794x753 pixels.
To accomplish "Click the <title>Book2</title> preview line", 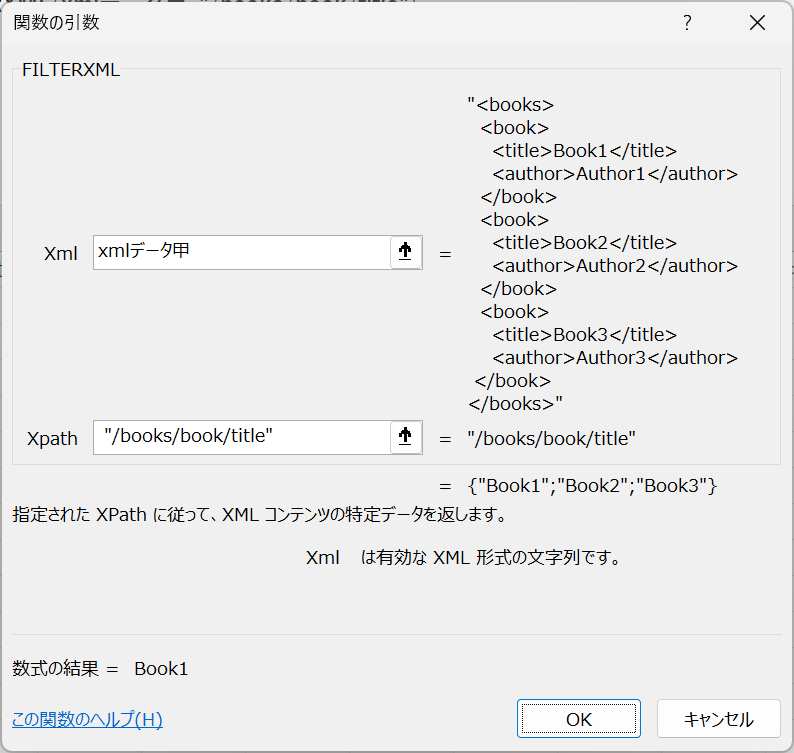I will pos(584,243).
